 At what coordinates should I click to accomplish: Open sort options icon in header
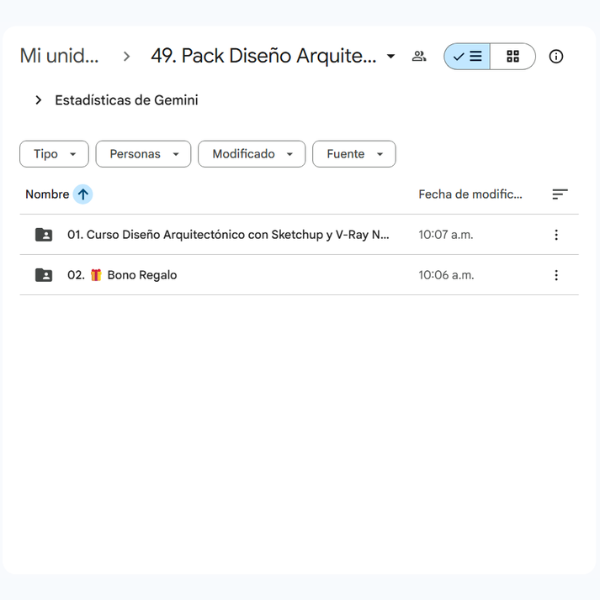(560, 195)
